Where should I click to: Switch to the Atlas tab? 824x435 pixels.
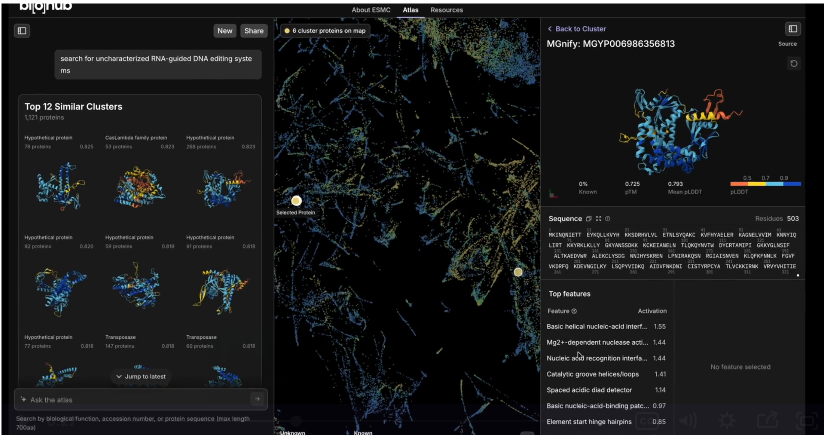(x=410, y=10)
